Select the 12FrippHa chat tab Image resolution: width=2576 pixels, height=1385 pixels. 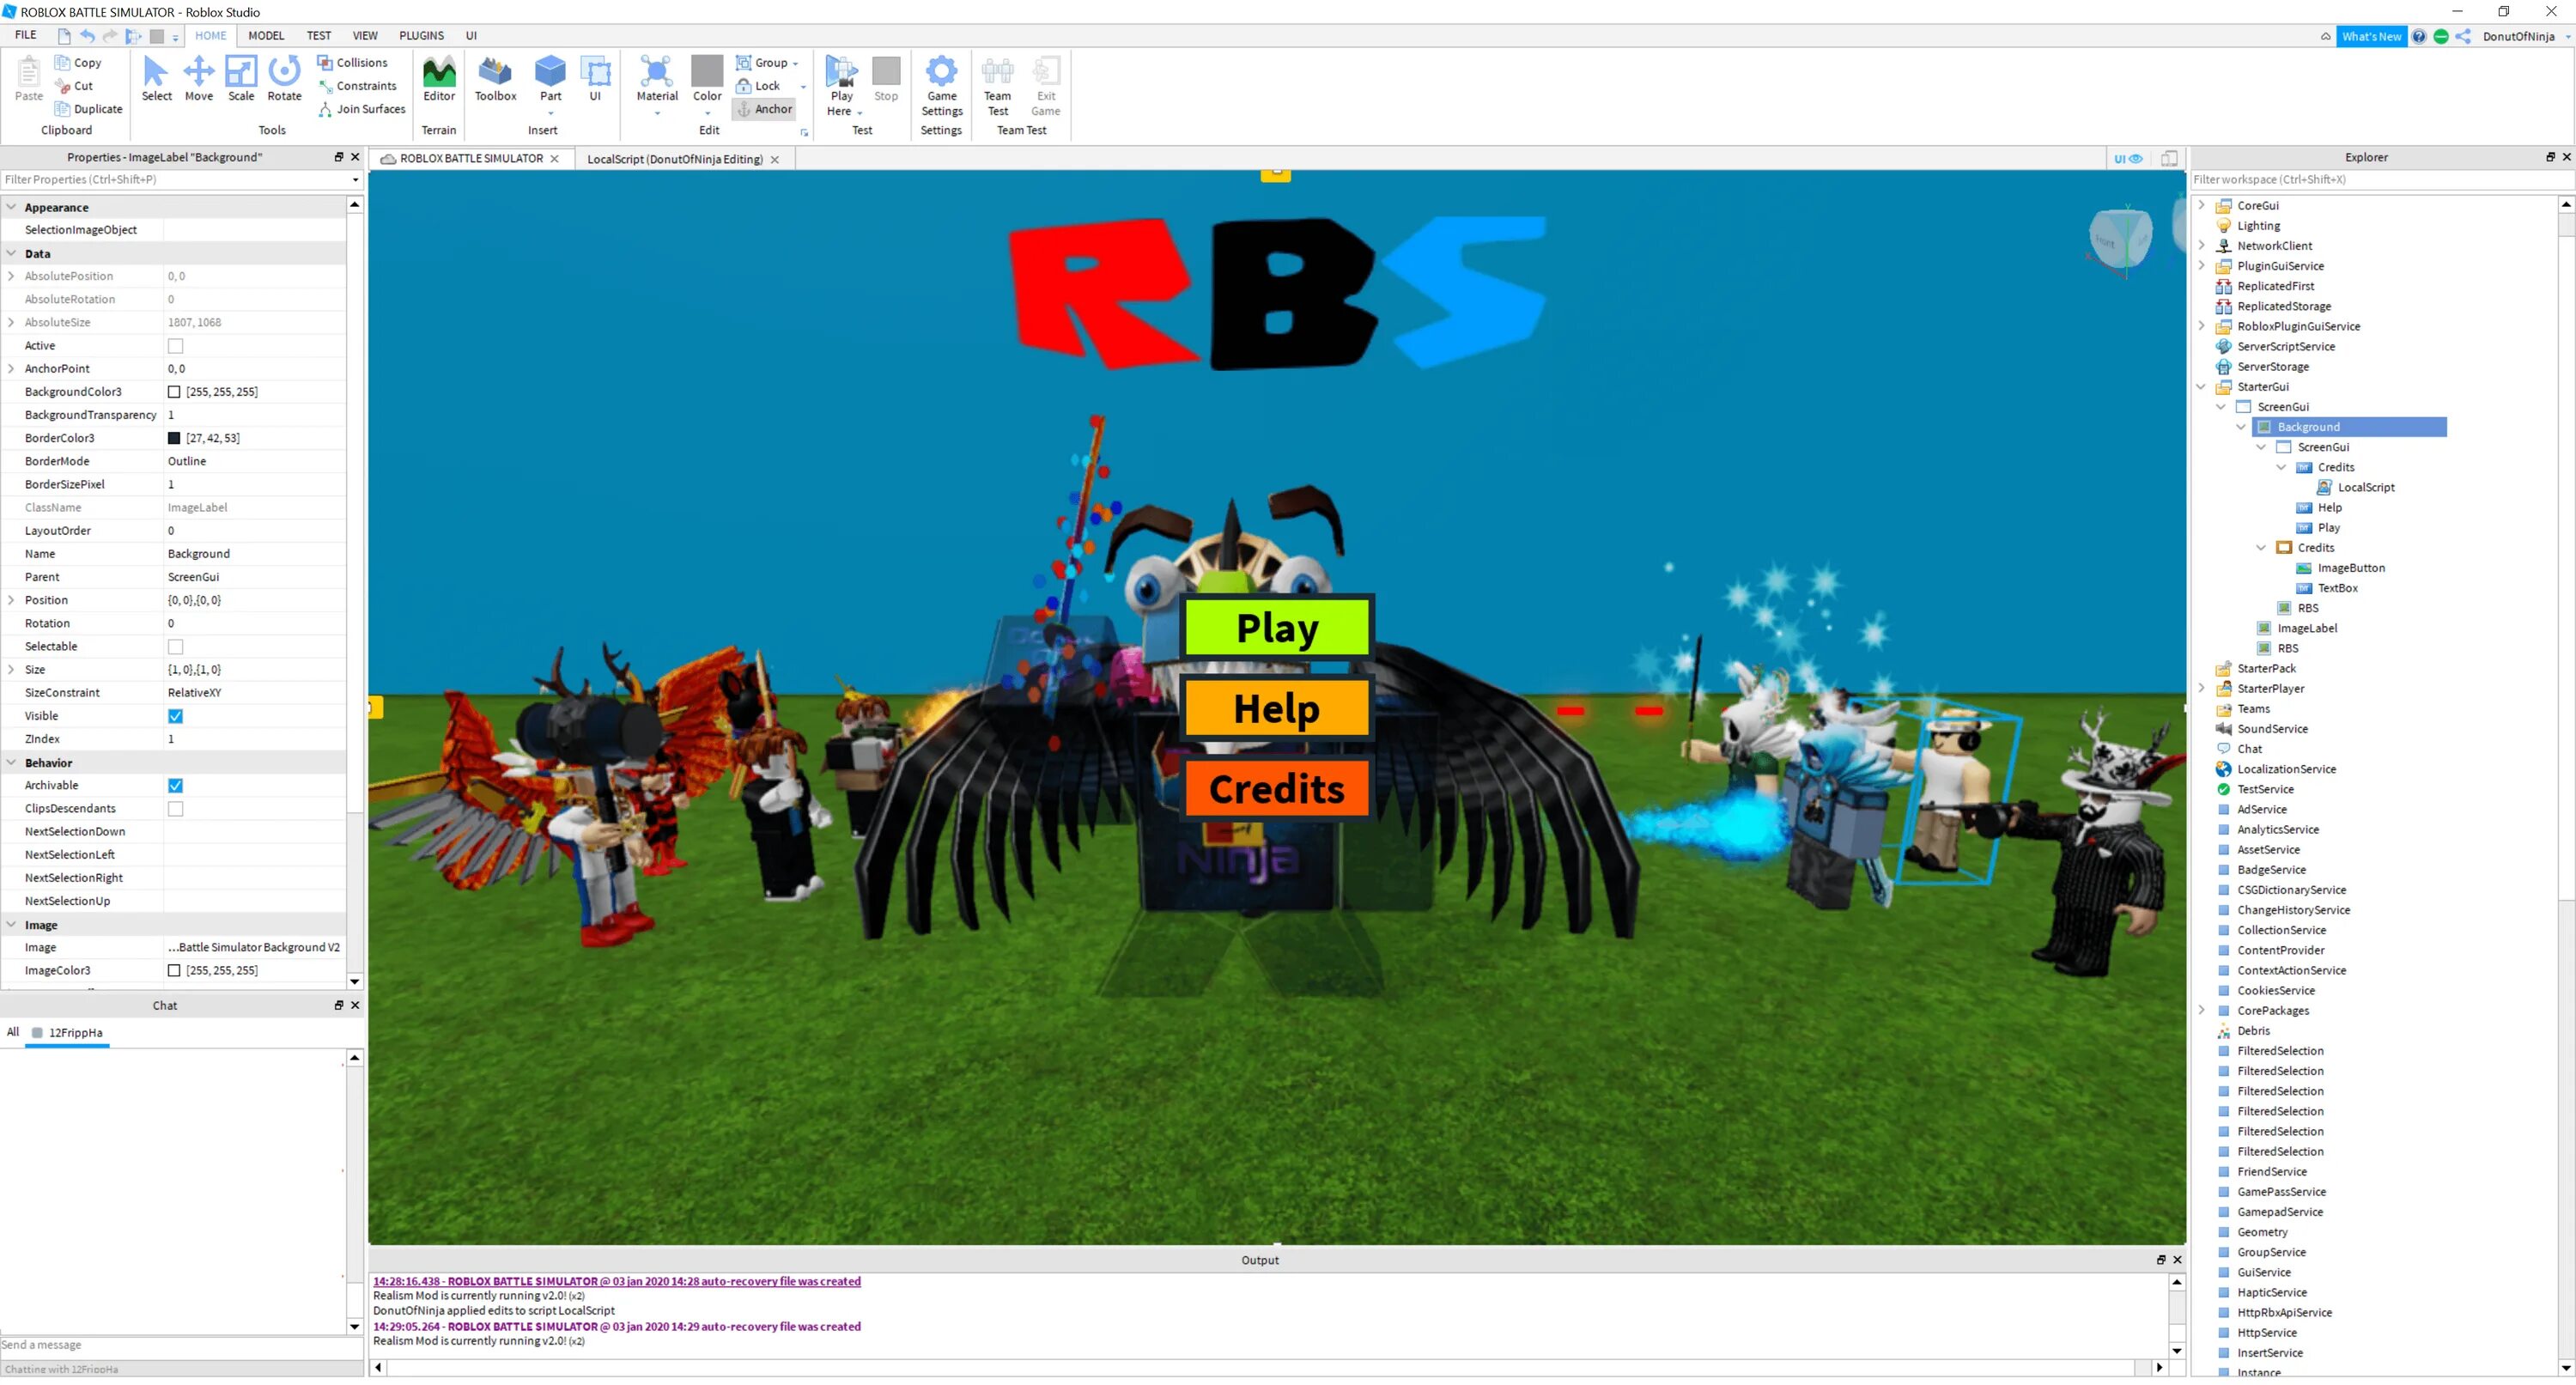click(67, 1033)
